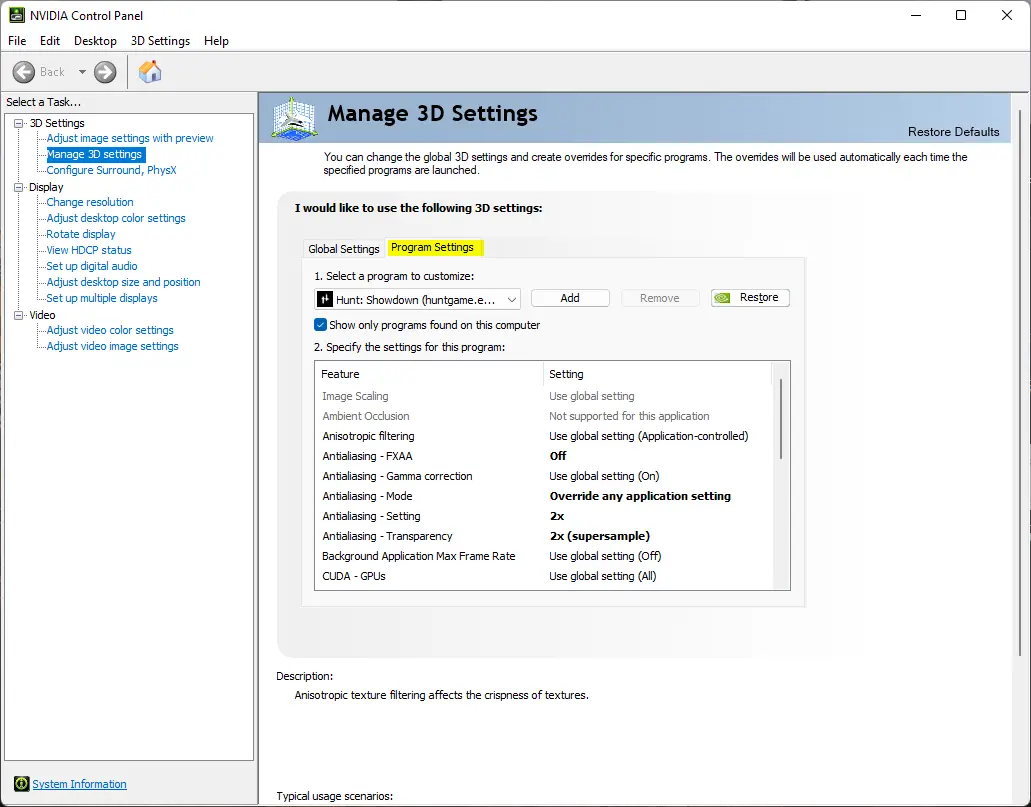Select Manage 3D settings tree item

pyautogui.click(x=95, y=154)
